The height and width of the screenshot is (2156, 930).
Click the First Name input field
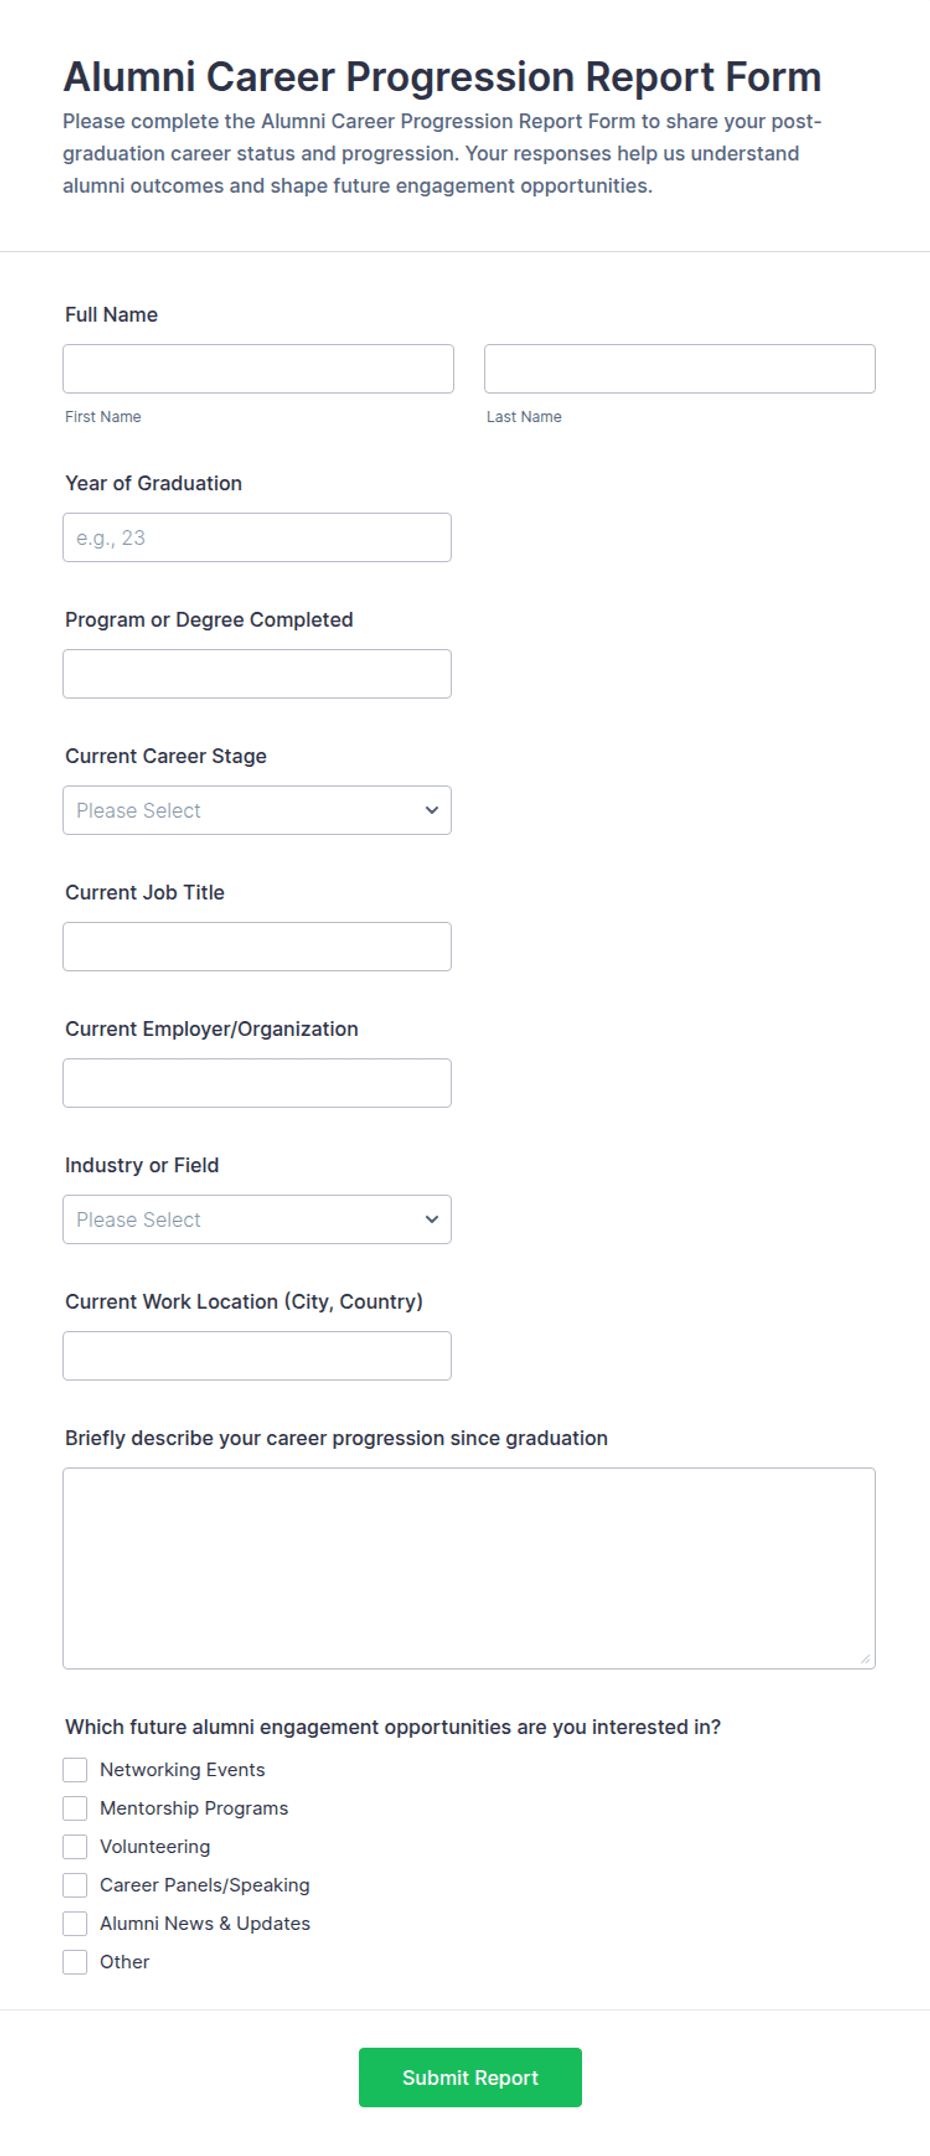(x=258, y=369)
